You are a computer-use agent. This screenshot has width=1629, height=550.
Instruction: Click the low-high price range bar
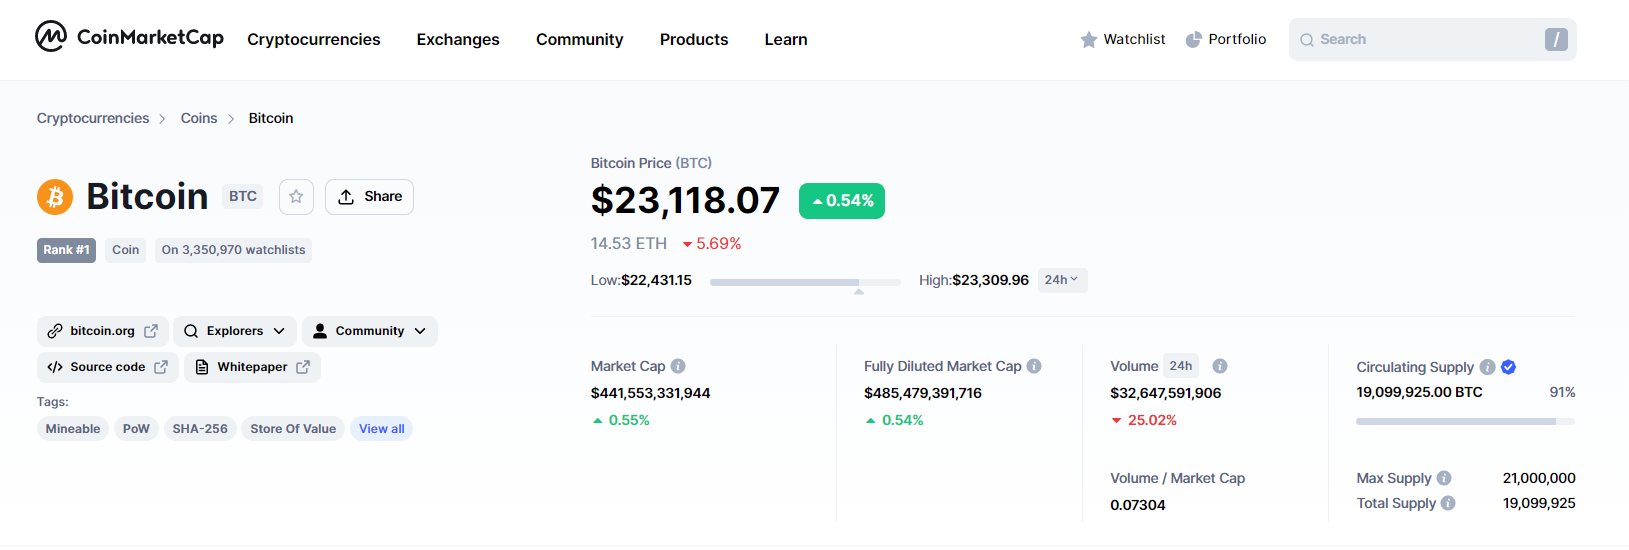[804, 282]
